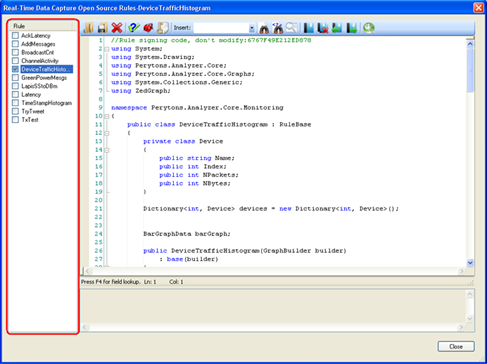Select the DeviceTrafficHisto rule name
This screenshot has height=364, width=487.
[x=46, y=69]
